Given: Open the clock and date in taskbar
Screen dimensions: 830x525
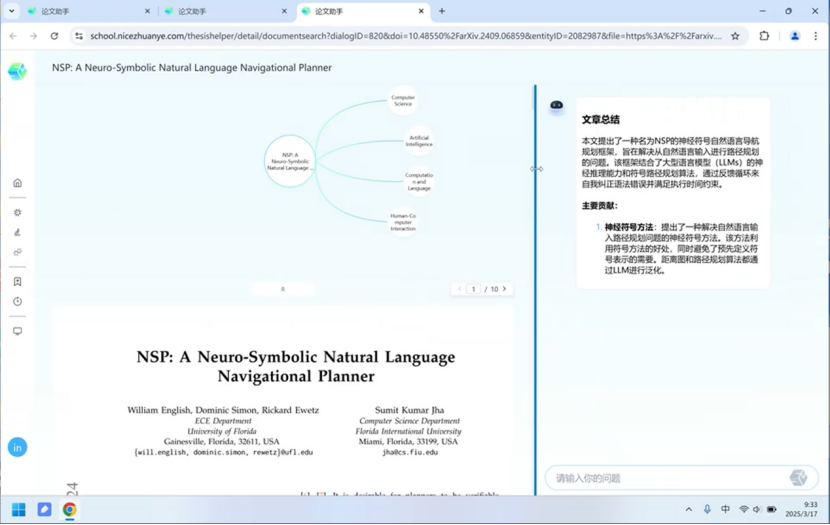Looking at the screenshot, I should click(801, 509).
